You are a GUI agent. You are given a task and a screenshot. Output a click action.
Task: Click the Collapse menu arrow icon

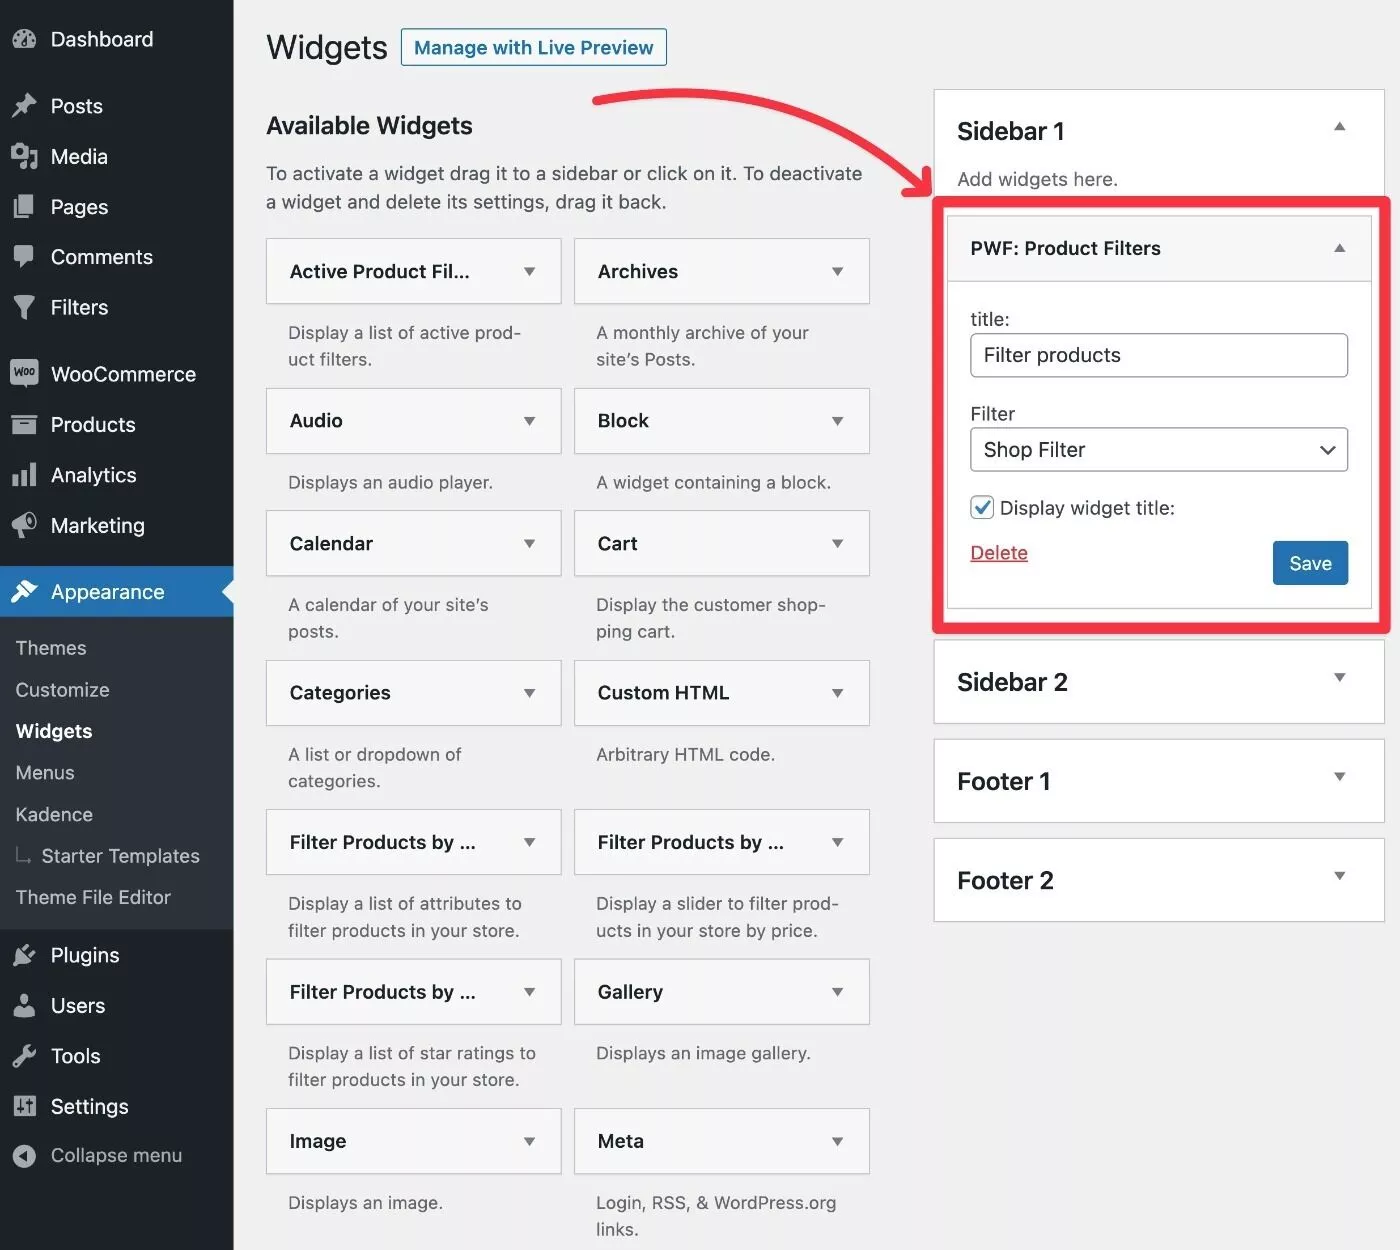pos(24,1156)
